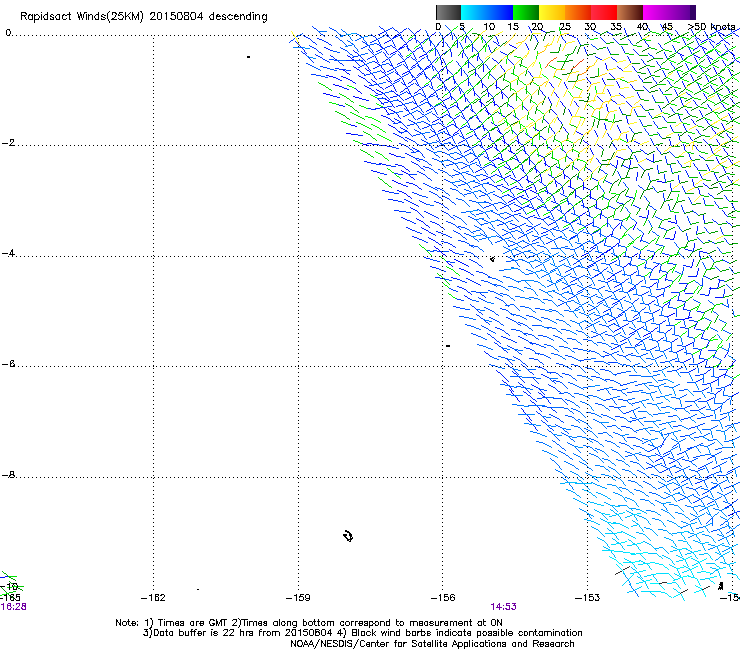Click the small island outline near -158 longitude
The width and height of the screenshot is (740, 650).
click(x=348, y=536)
